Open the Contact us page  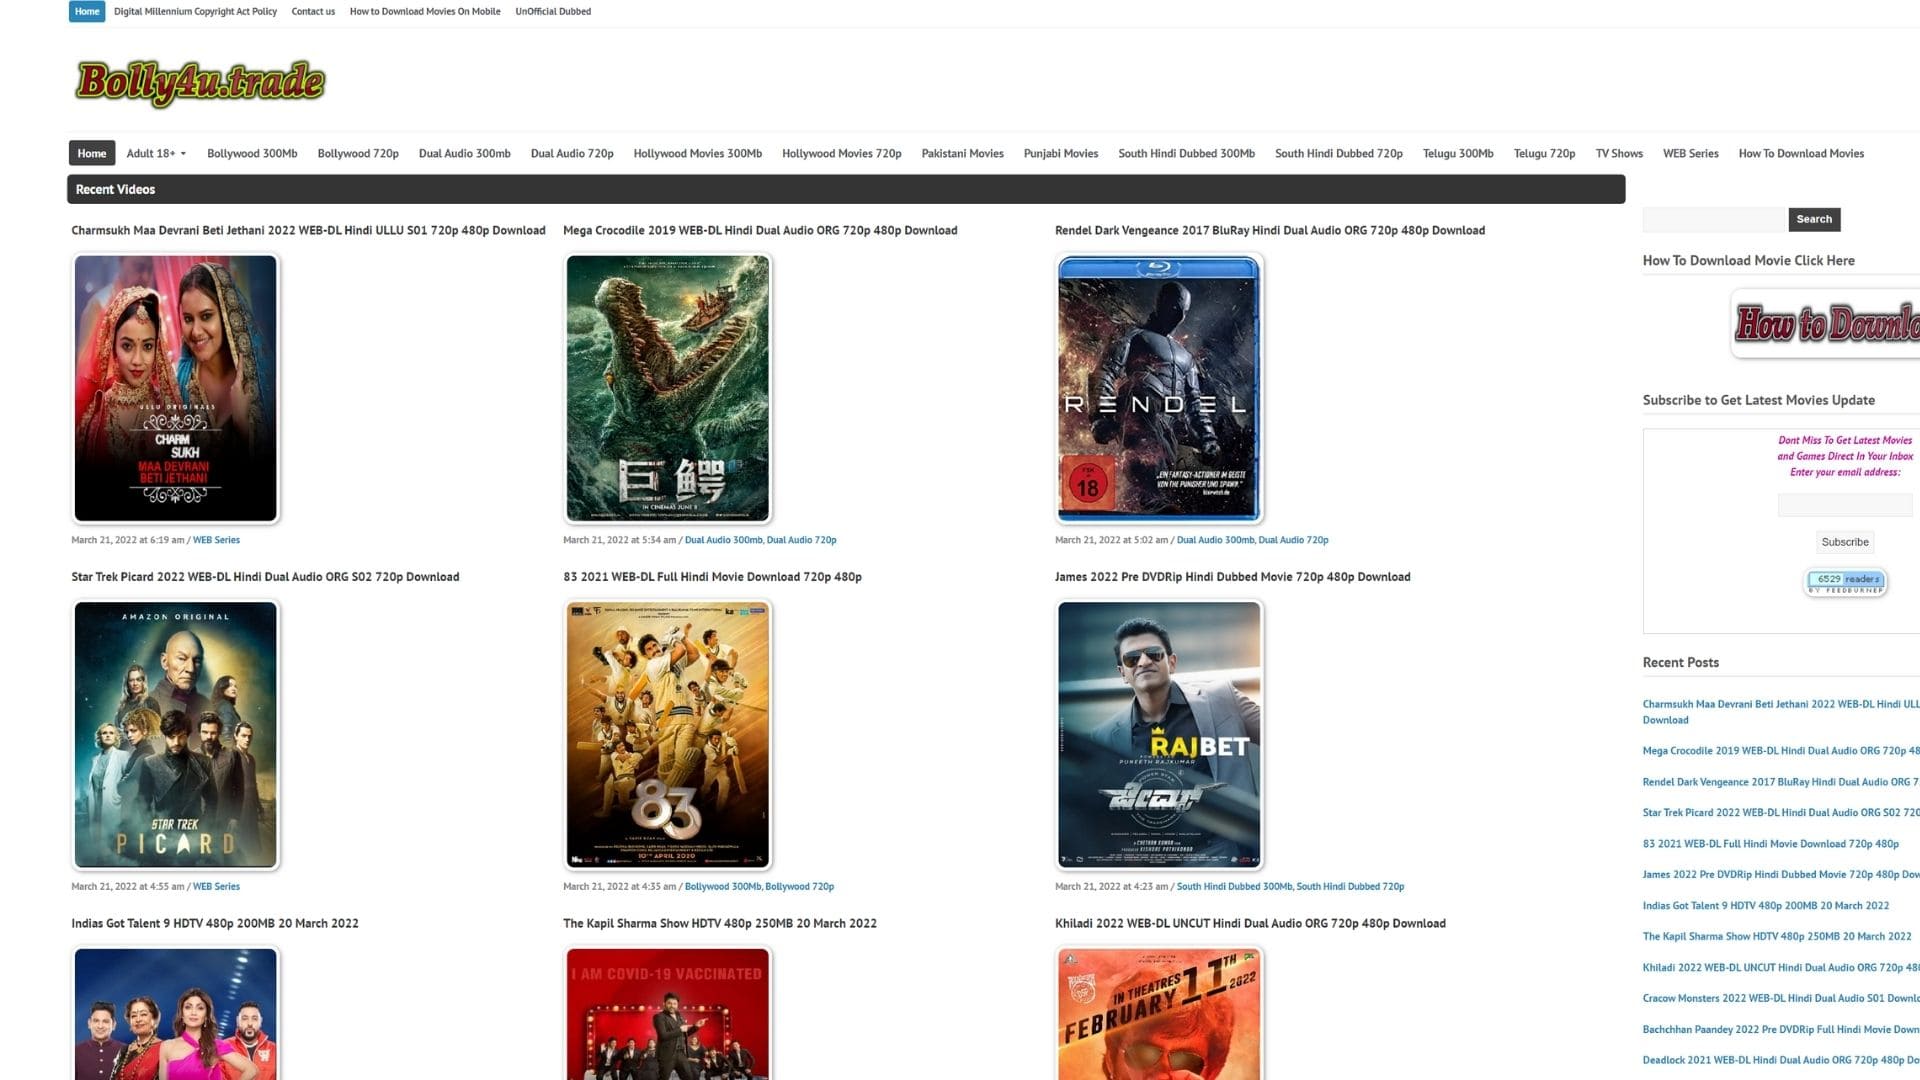313,11
